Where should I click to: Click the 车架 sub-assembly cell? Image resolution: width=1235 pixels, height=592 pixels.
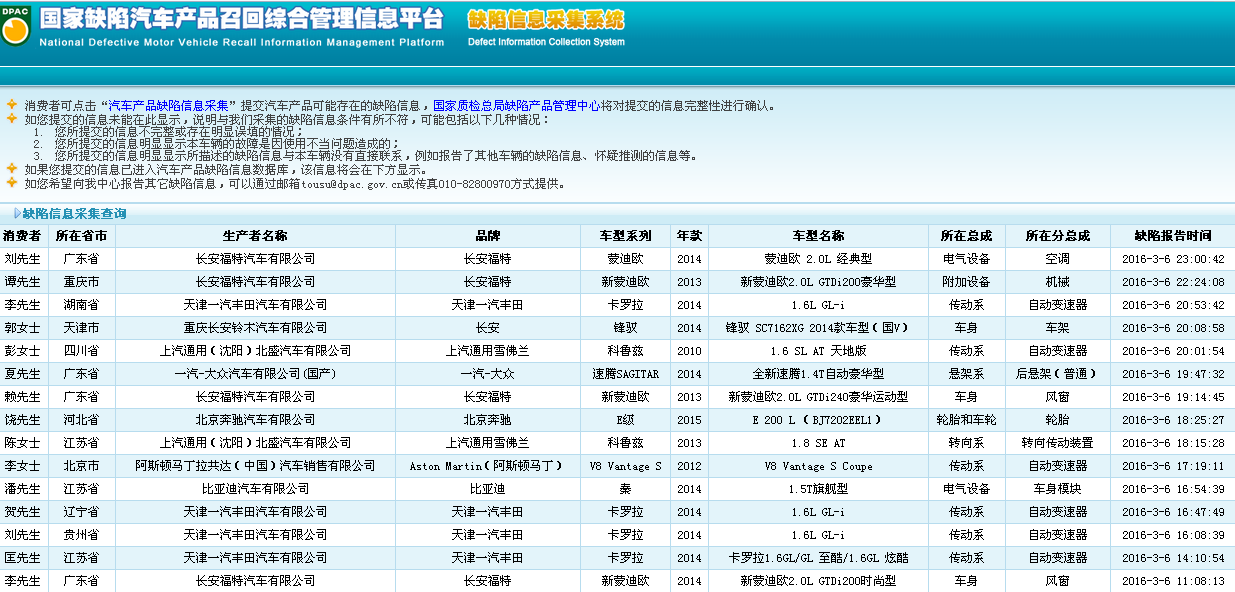[1058, 328]
